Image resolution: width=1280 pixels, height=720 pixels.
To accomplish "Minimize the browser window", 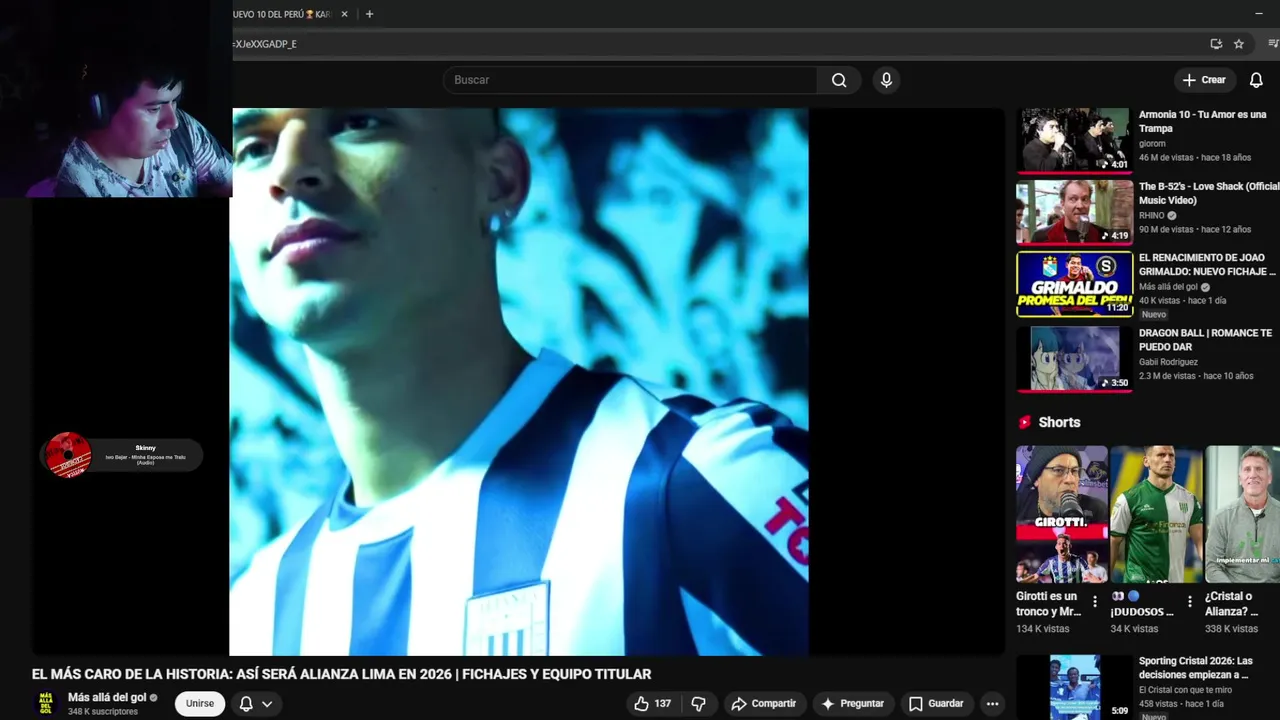I will [x=1259, y=14].
